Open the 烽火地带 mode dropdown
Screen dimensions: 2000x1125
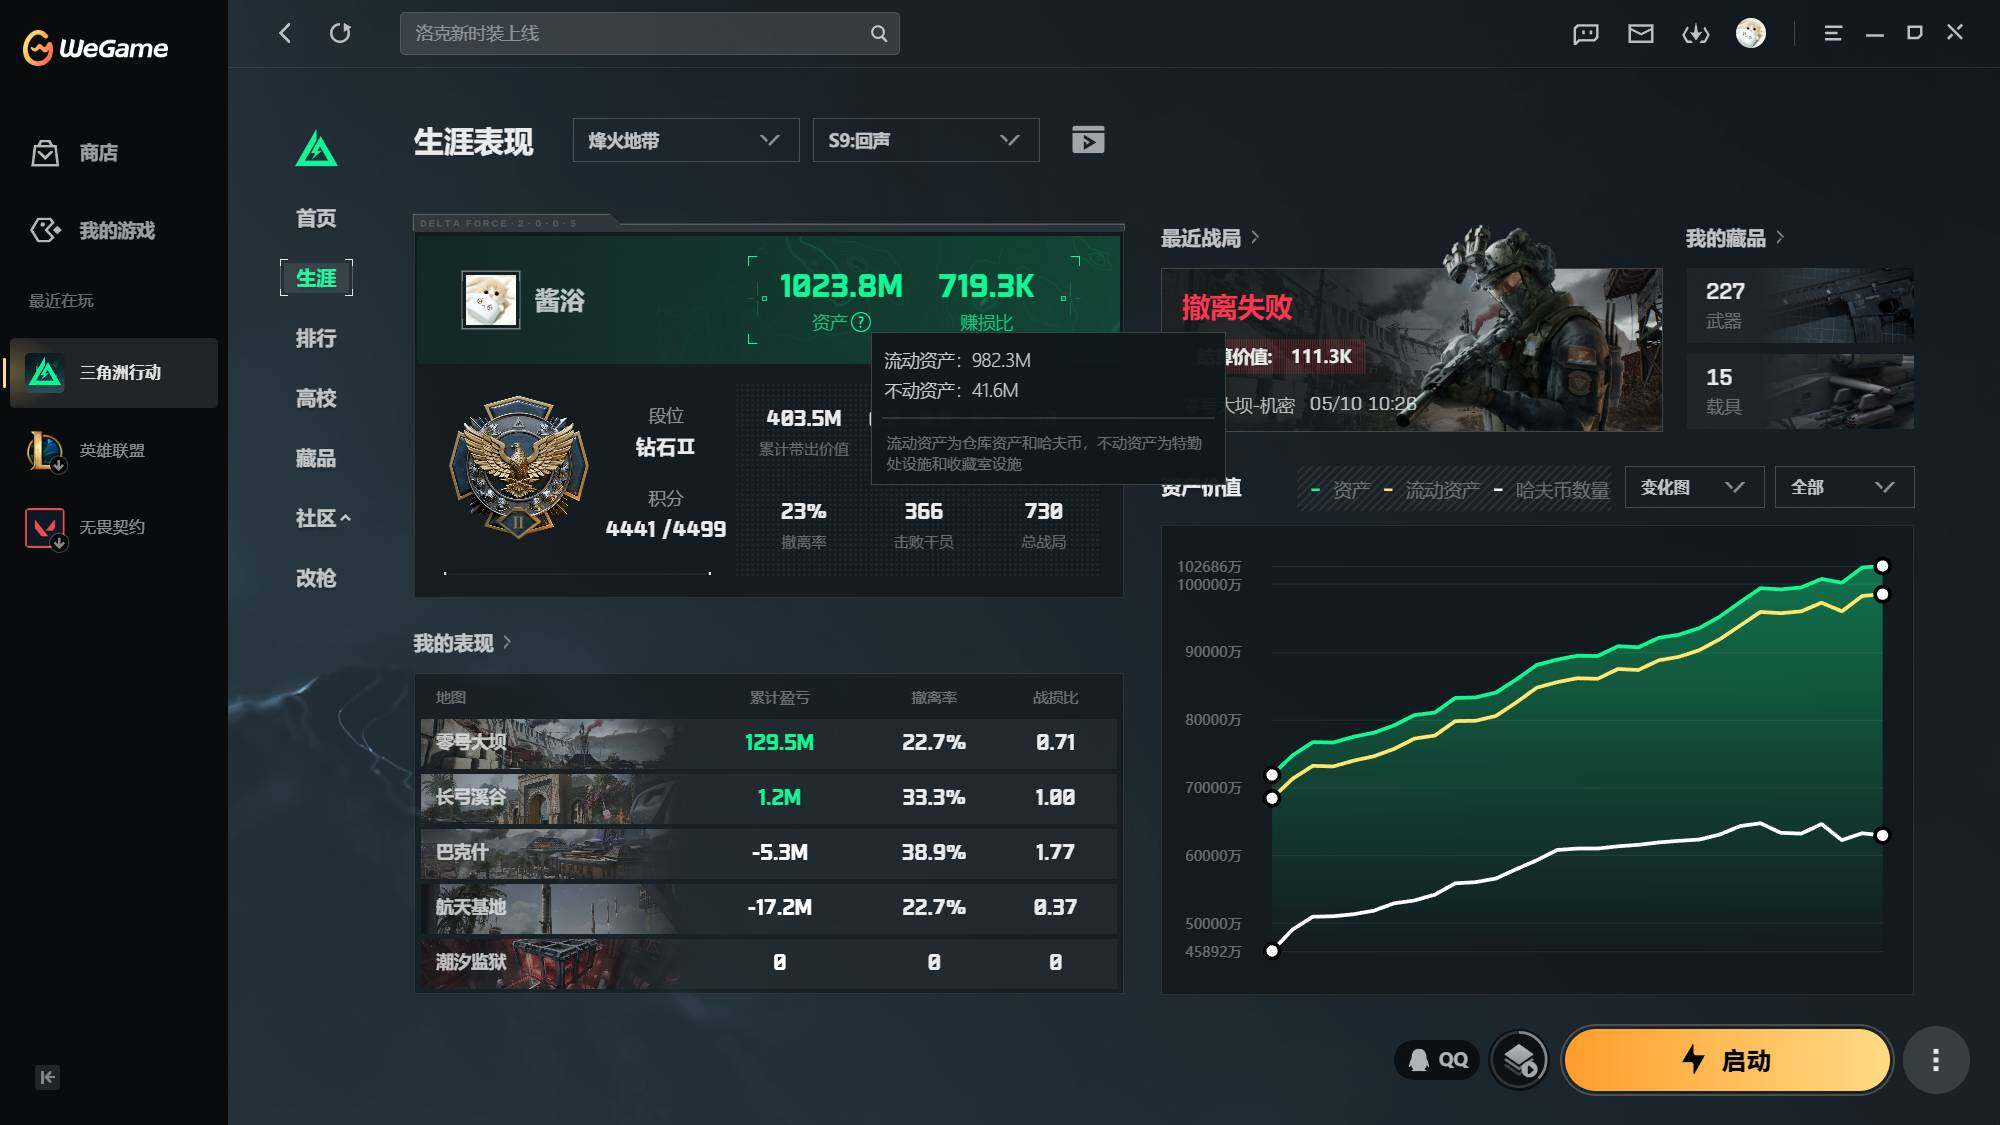point(686,140)
